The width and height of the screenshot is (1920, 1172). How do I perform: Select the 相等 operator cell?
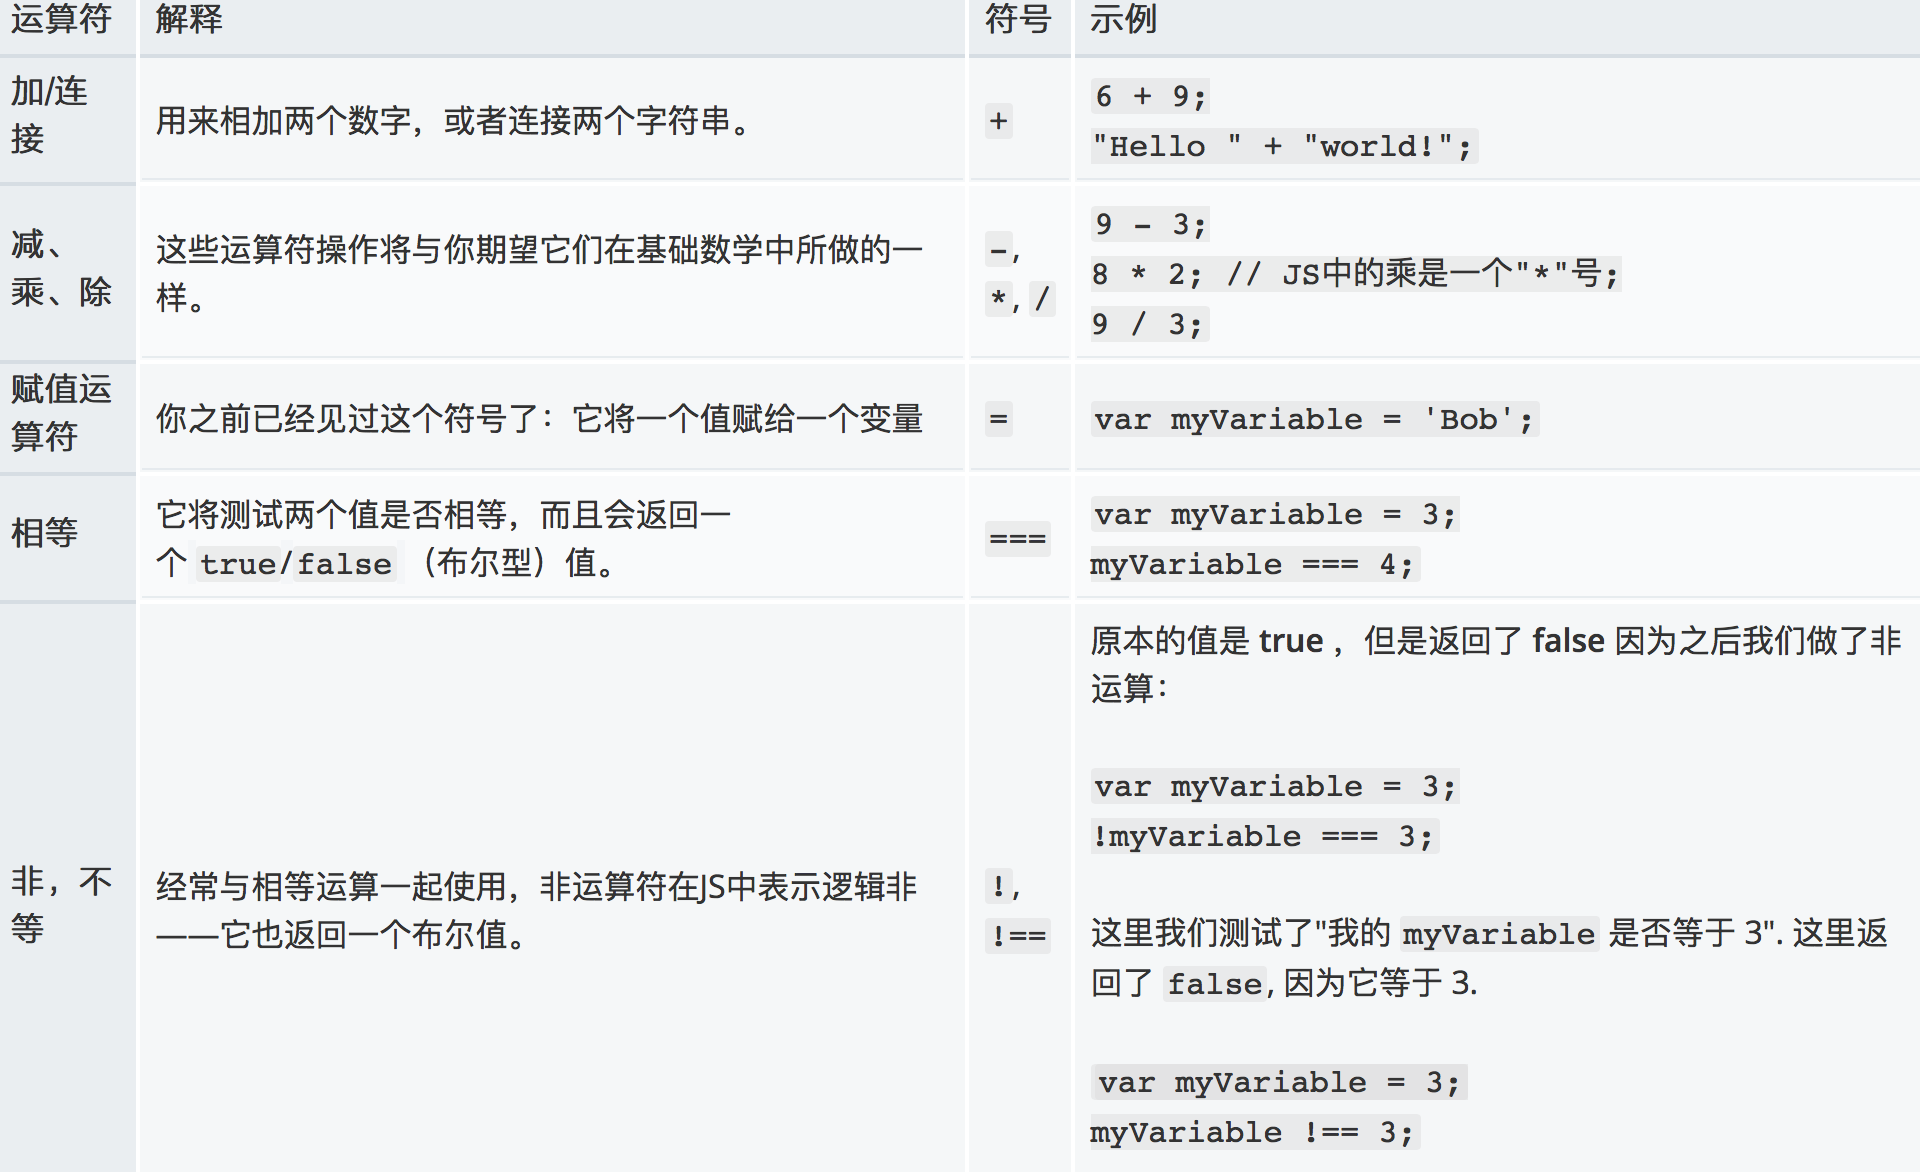[x=68, y=537]
